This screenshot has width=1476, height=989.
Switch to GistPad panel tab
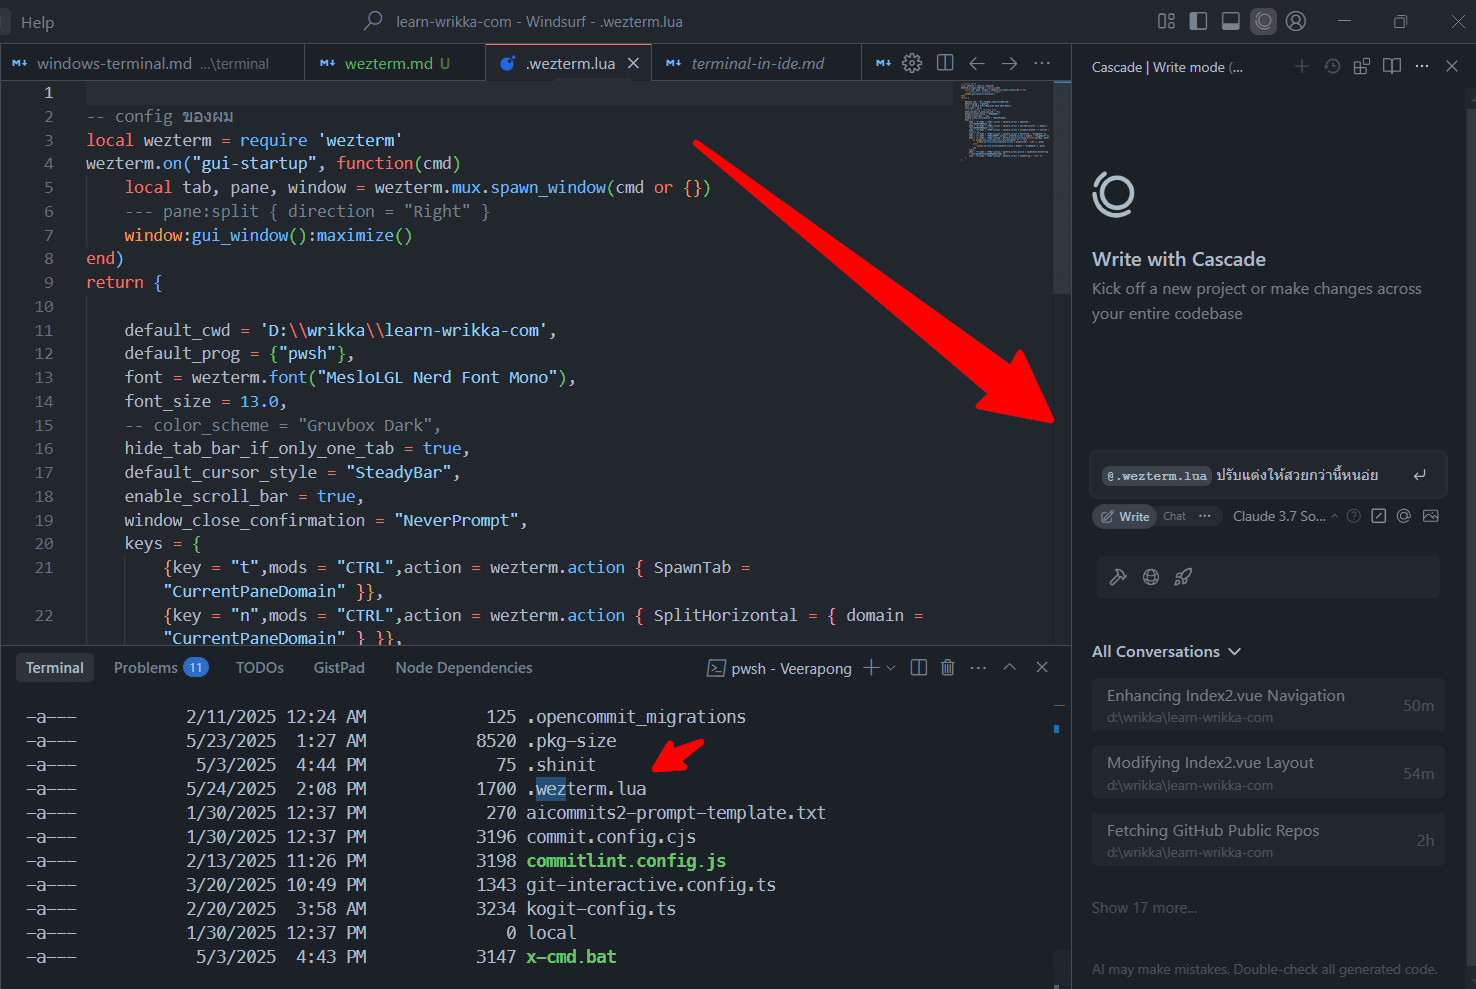coord(339,668)
